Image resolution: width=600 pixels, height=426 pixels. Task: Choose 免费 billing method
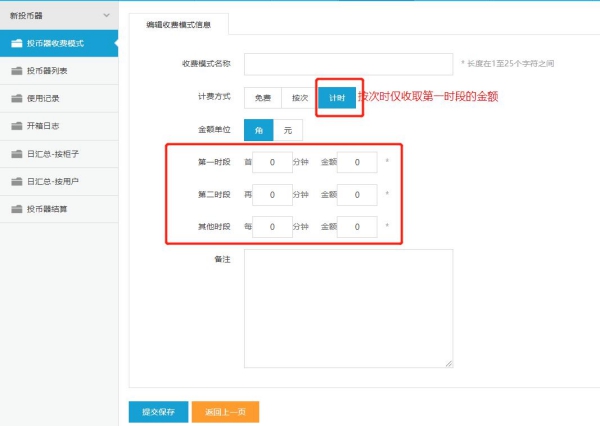click(x=263, y=98)
